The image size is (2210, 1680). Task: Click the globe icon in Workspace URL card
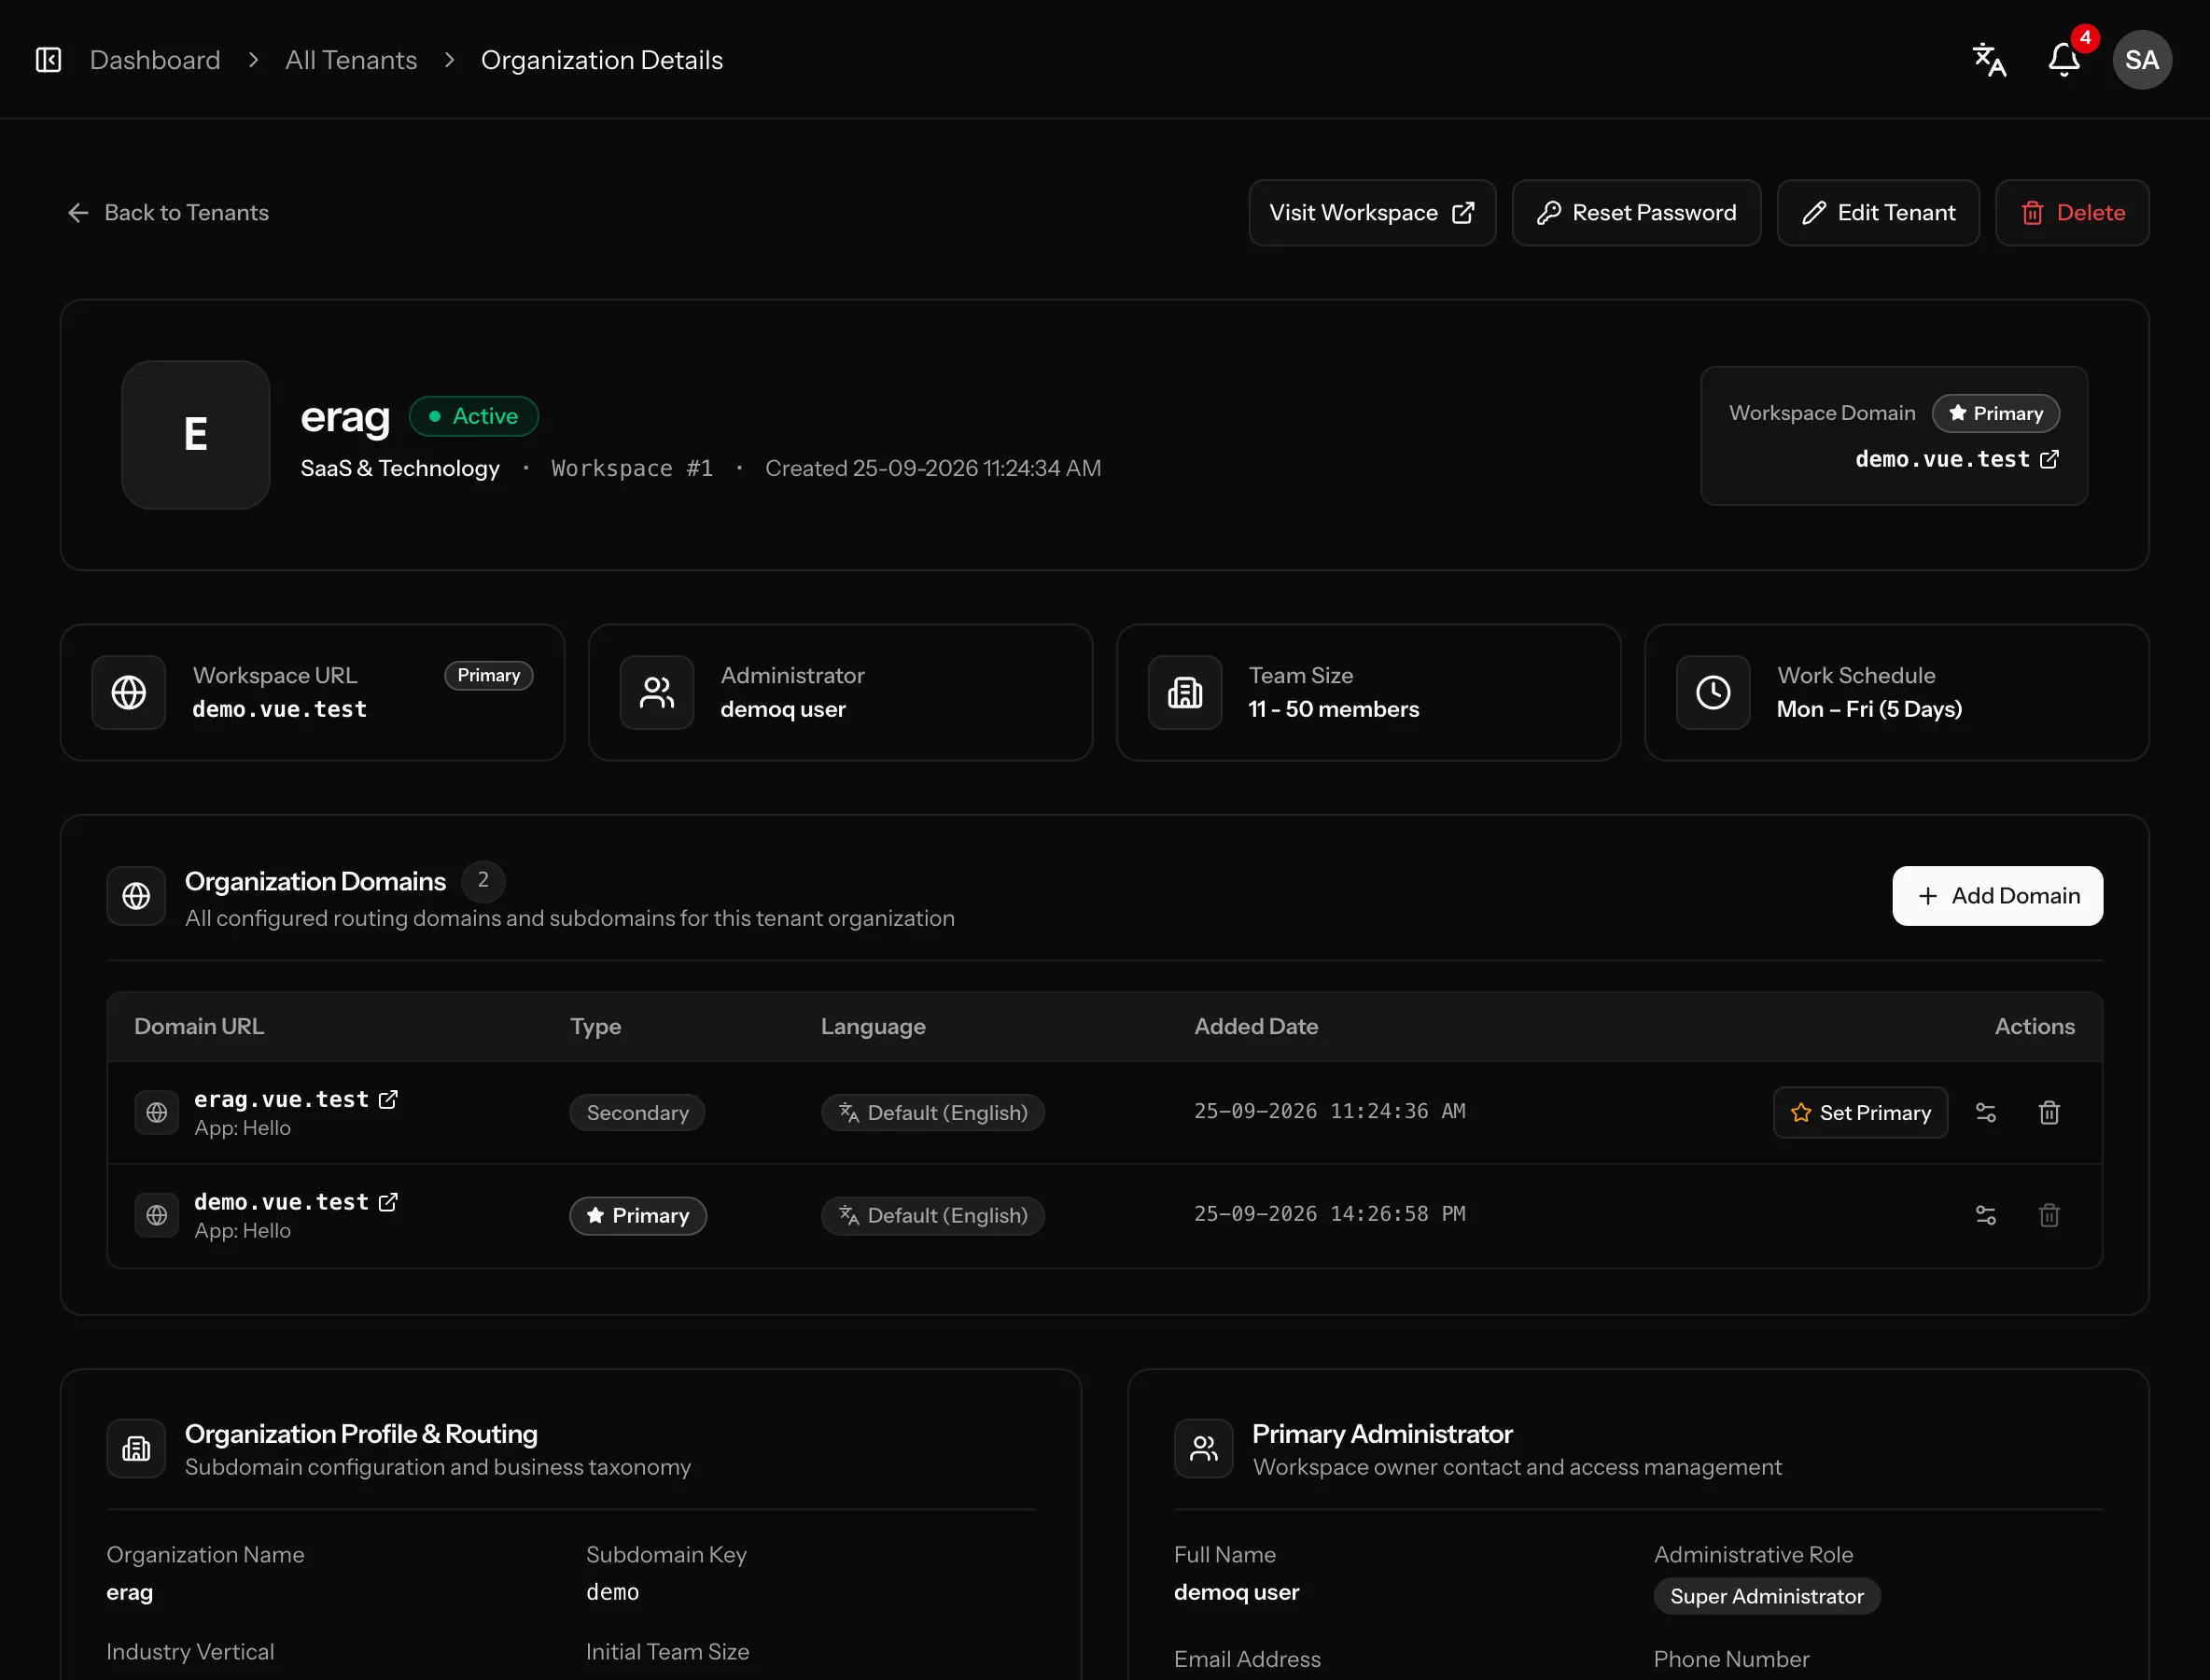coord(129,692)
